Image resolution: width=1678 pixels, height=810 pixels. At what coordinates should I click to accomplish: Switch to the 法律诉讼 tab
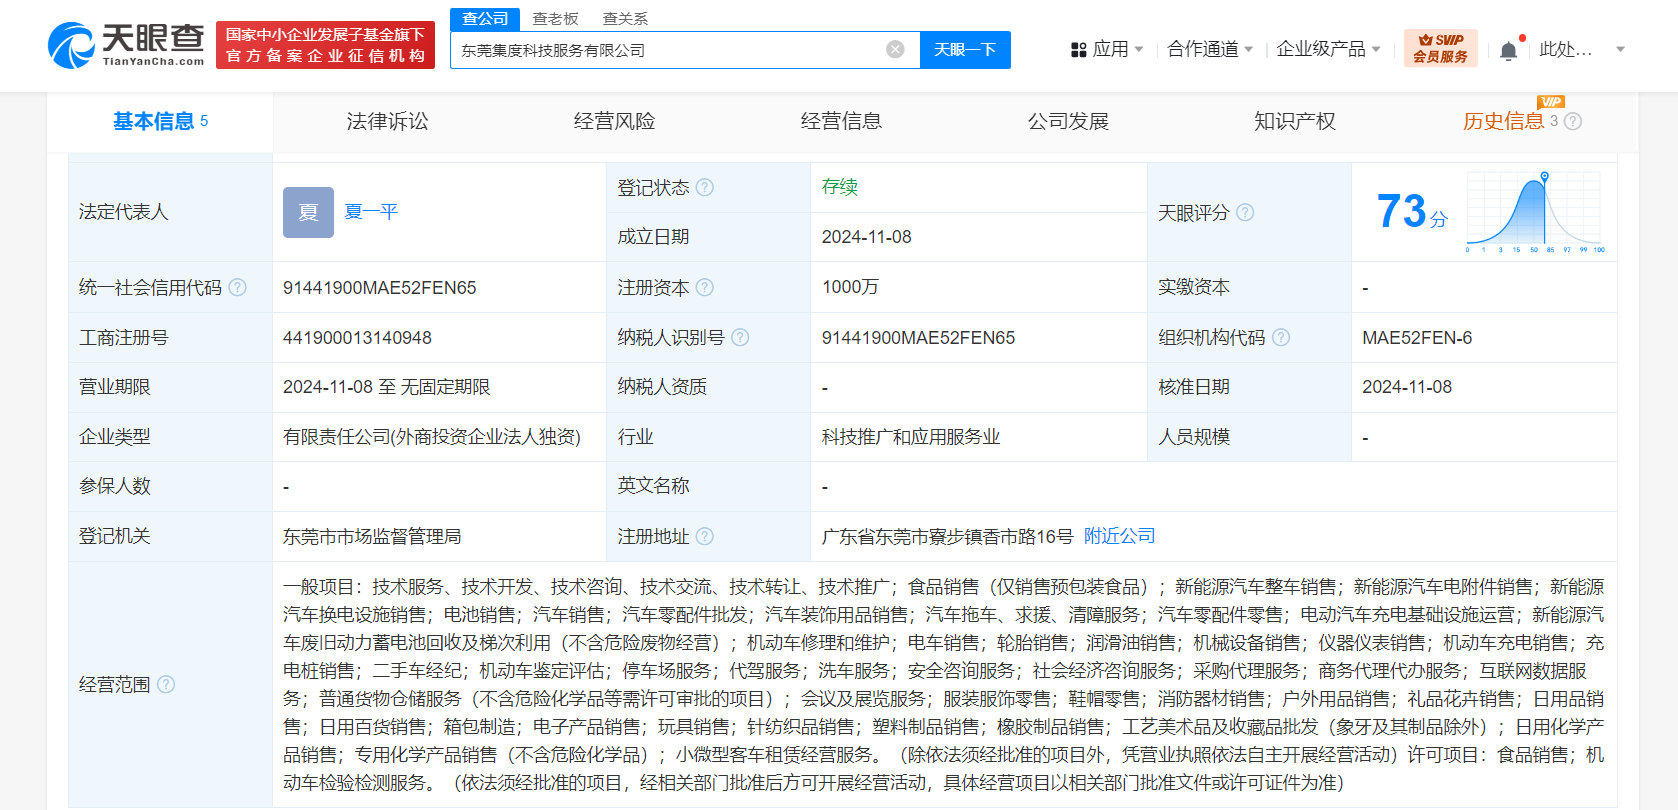(x=387, y=121)
